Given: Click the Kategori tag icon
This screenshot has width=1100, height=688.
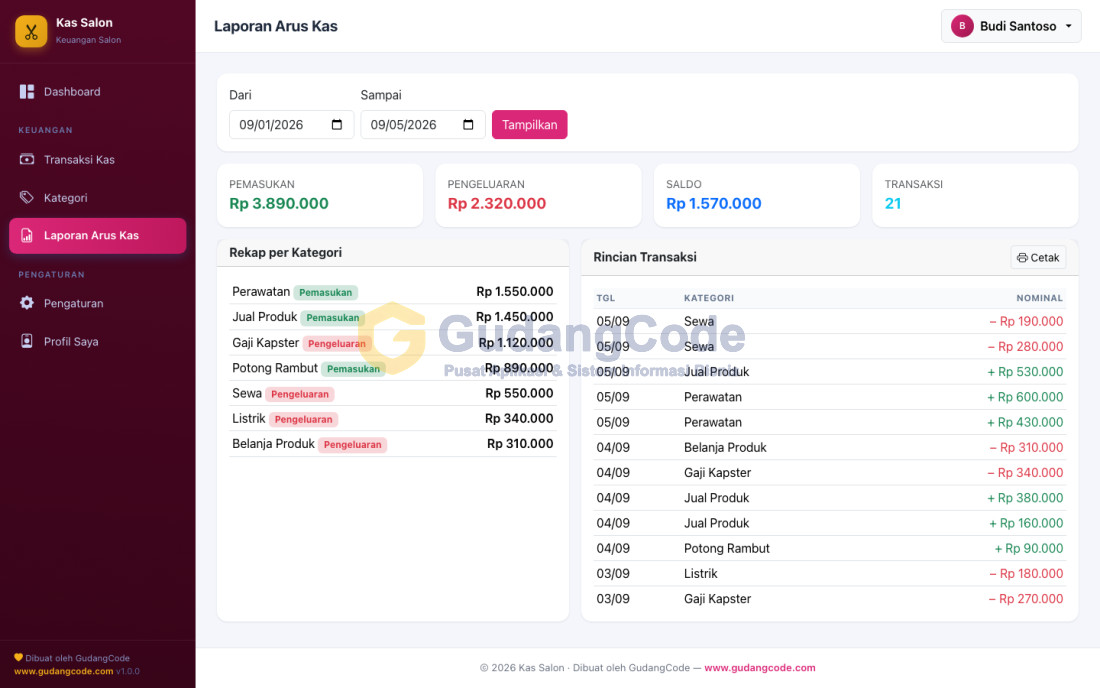Looking at the screenshot, I should (27, 197).
